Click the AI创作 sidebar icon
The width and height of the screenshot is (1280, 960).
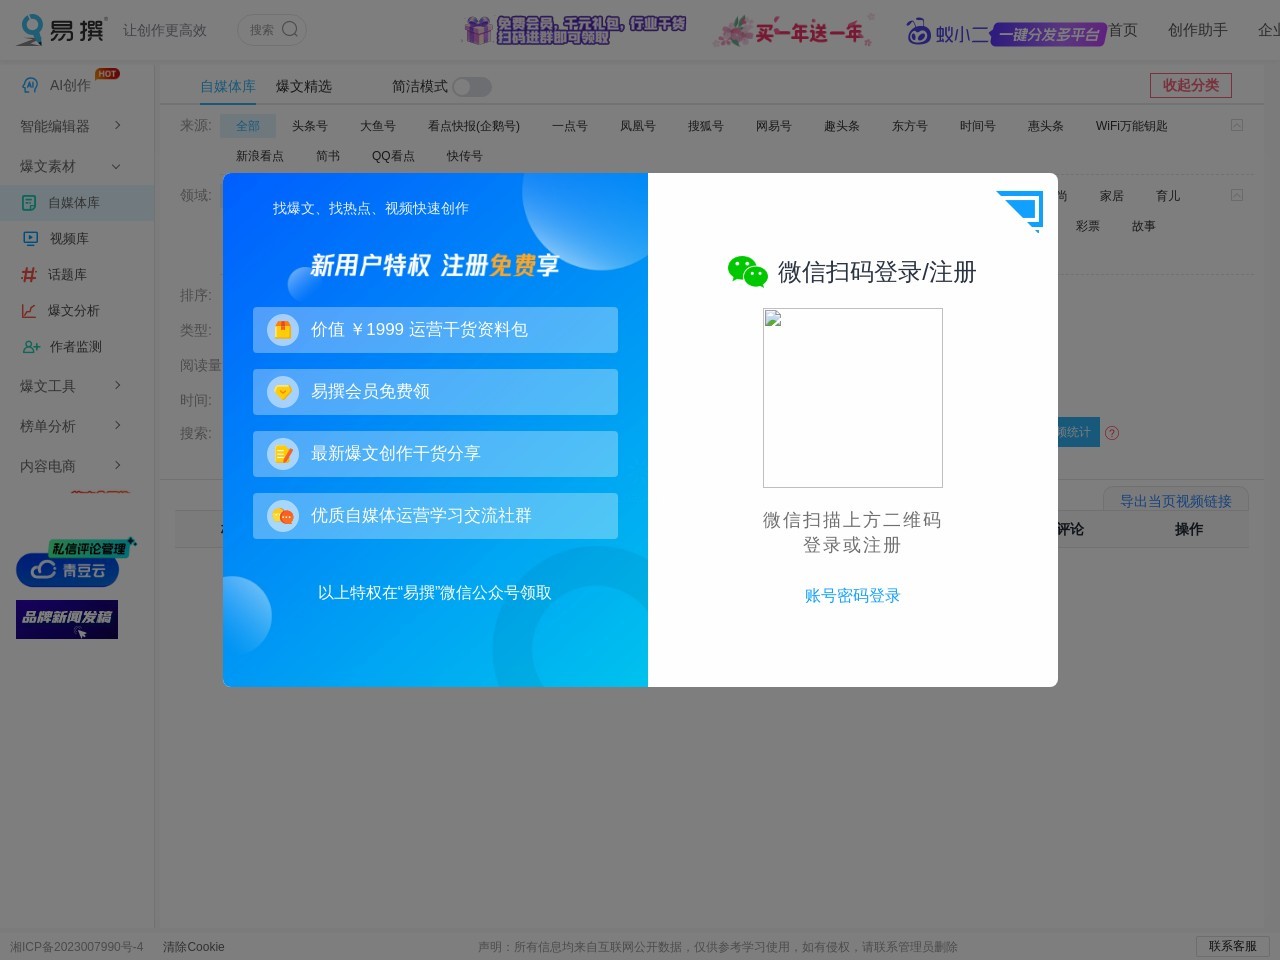point(30,85)
